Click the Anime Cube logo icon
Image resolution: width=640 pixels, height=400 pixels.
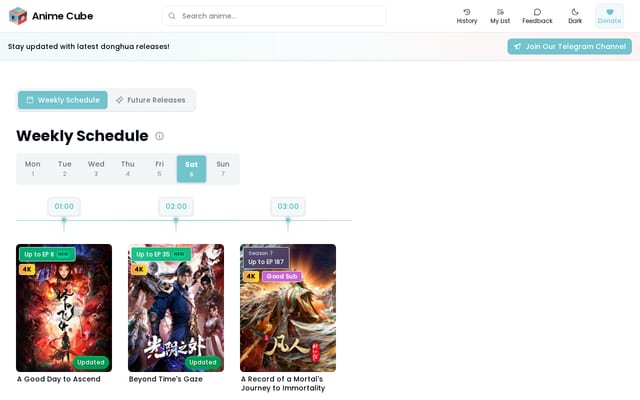pos(18,16)
